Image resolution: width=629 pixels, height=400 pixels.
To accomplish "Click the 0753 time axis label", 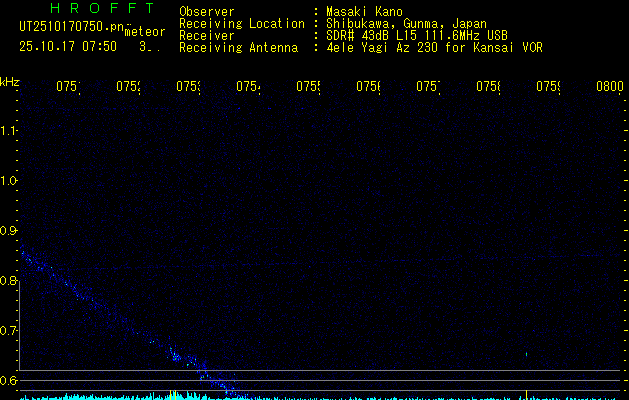I will pyautogui.click(x=188, y=86).
